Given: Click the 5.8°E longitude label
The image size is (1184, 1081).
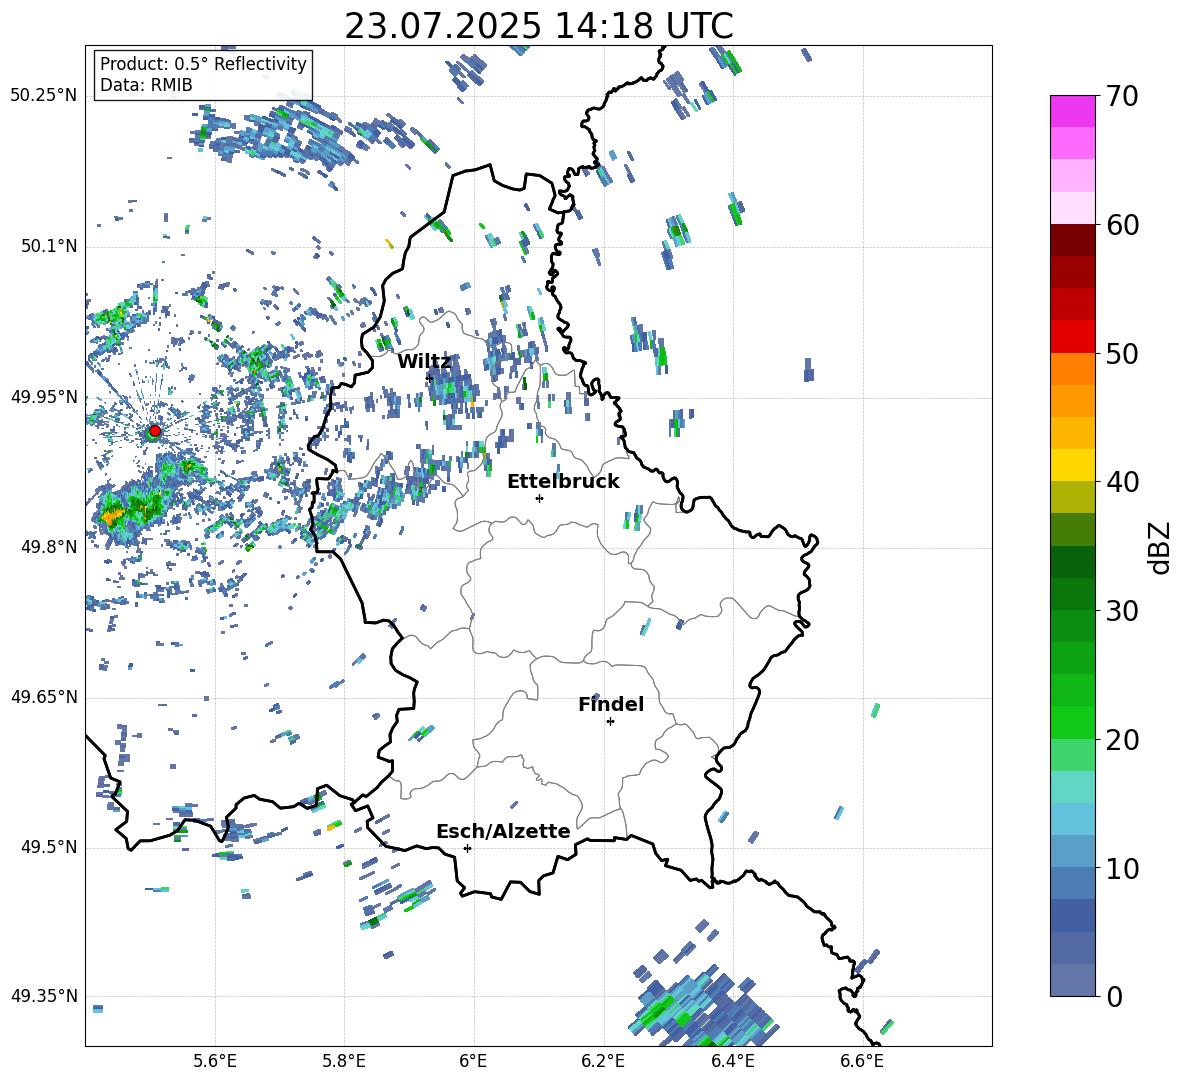Looking at the screenshot, I should 344,1061.
